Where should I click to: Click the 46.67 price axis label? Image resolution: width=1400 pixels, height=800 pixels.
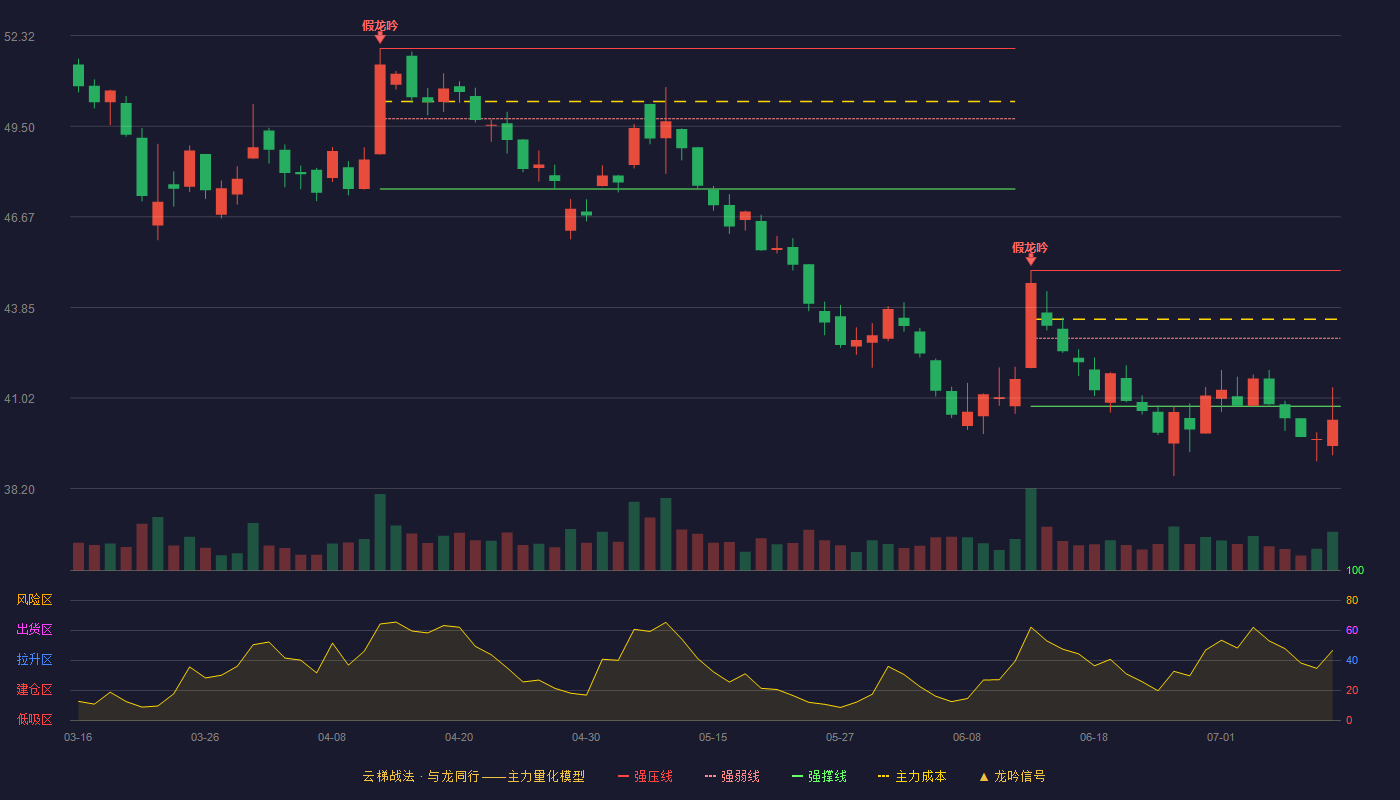19,217
